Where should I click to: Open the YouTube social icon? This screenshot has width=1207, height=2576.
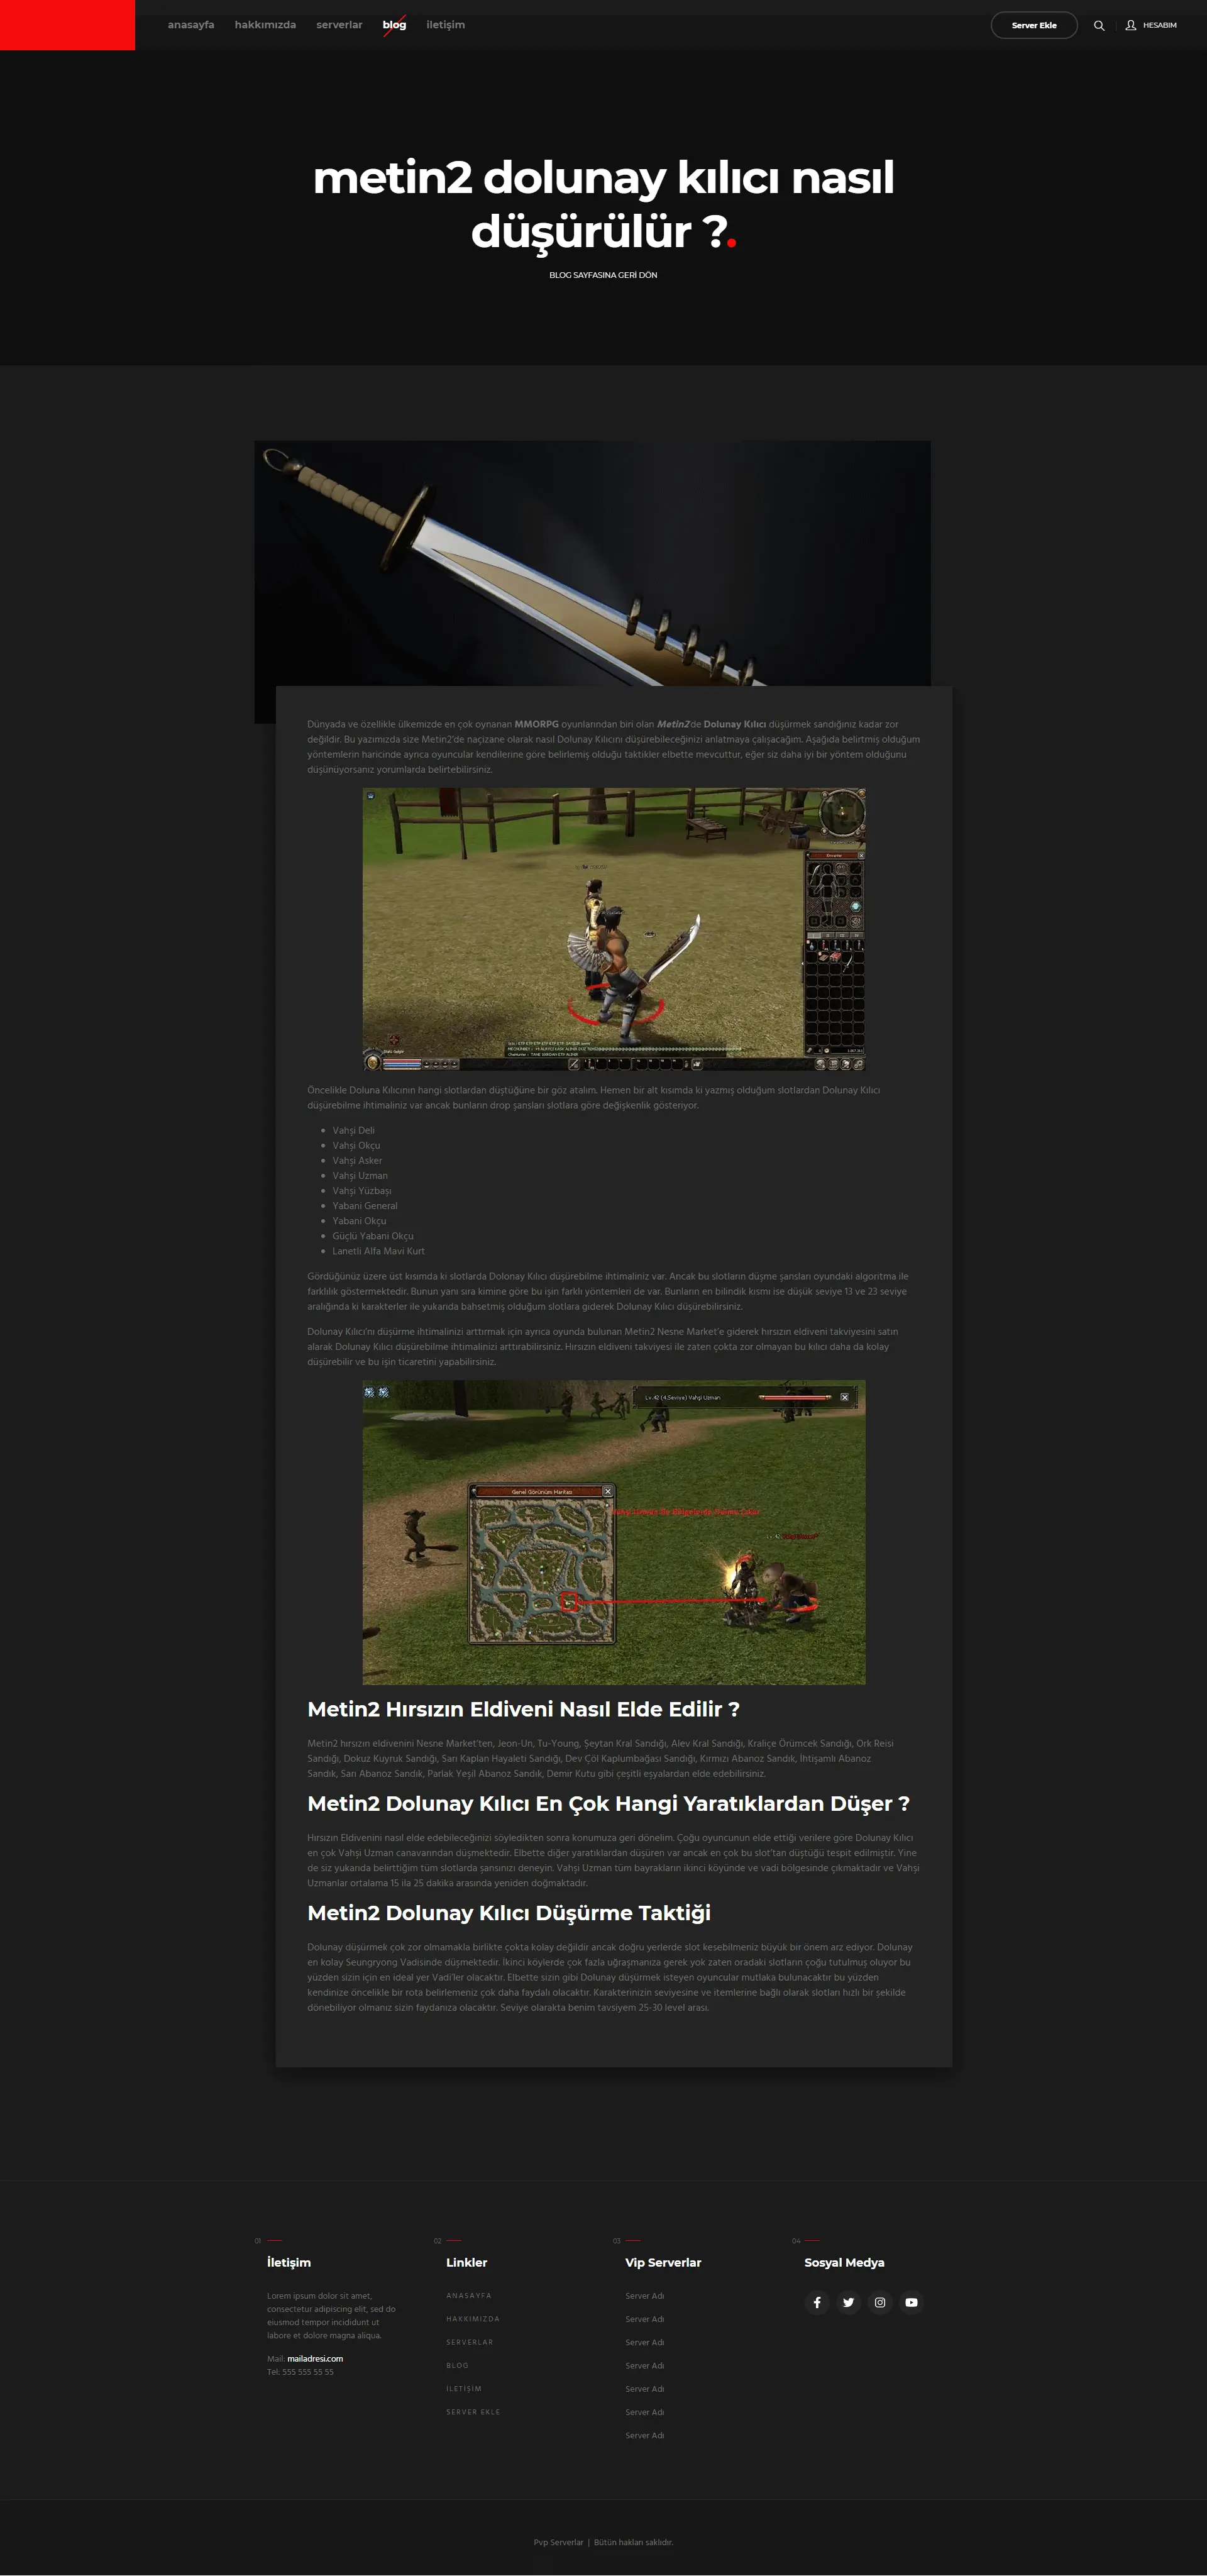911,2302
